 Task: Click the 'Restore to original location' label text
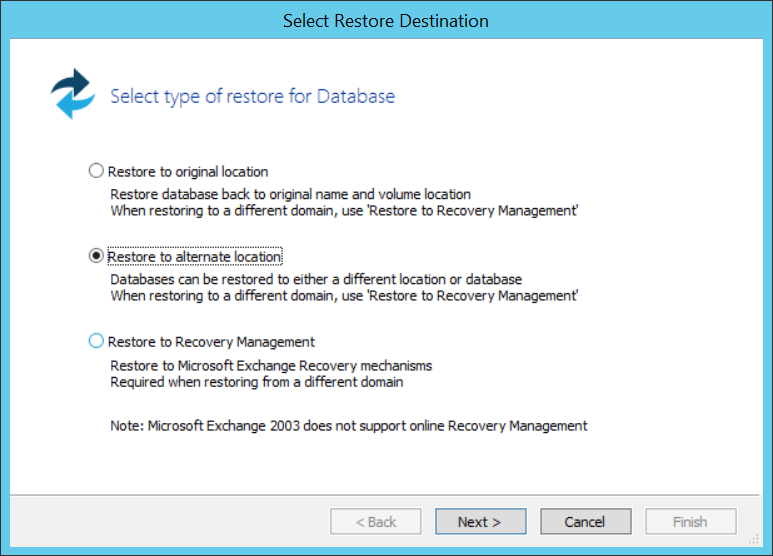click(x=188, y=171)
